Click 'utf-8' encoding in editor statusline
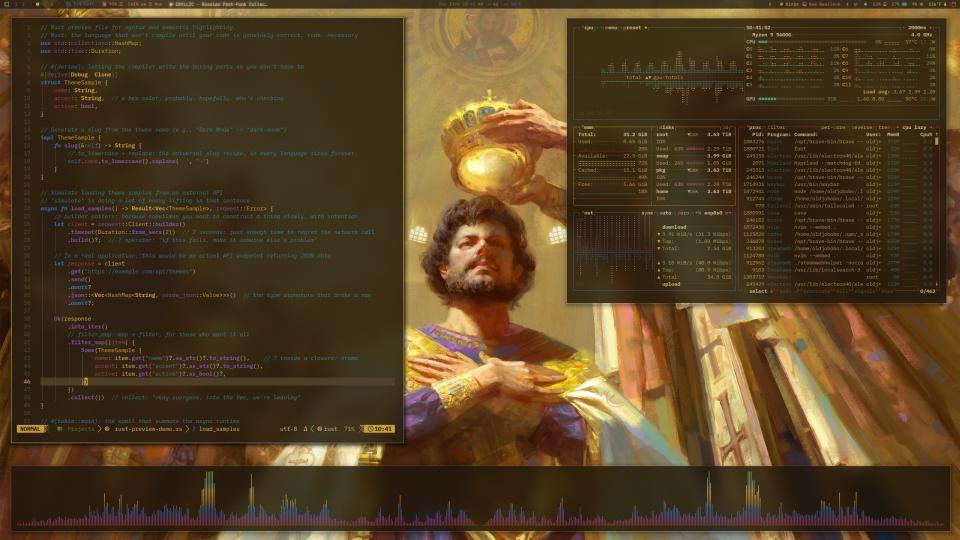 pos(288,429)
